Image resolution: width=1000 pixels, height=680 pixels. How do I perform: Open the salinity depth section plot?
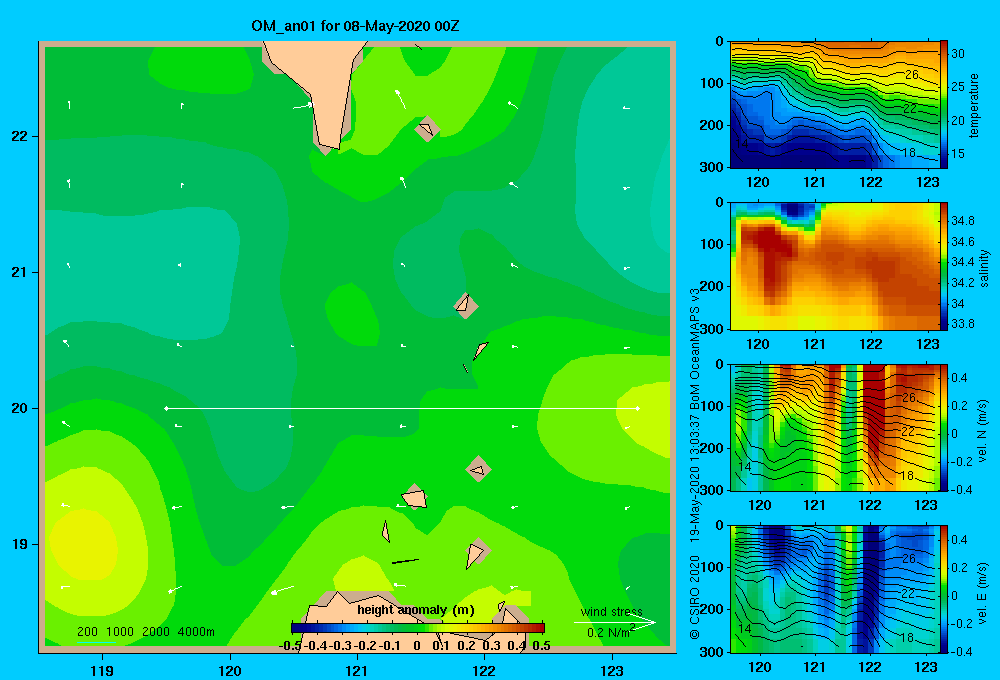(834, 266)
